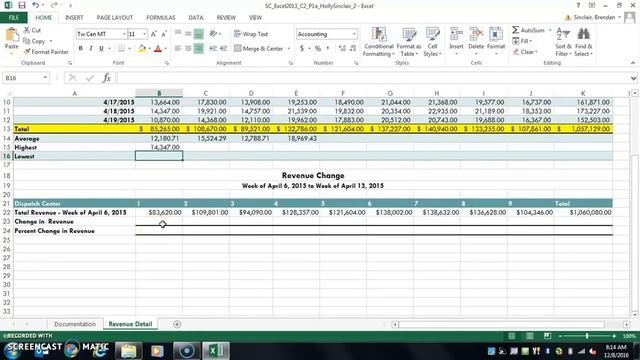Expand the formula bar chevron
Image resolution: width=640 pixels, height=360 pixels.
633,78
